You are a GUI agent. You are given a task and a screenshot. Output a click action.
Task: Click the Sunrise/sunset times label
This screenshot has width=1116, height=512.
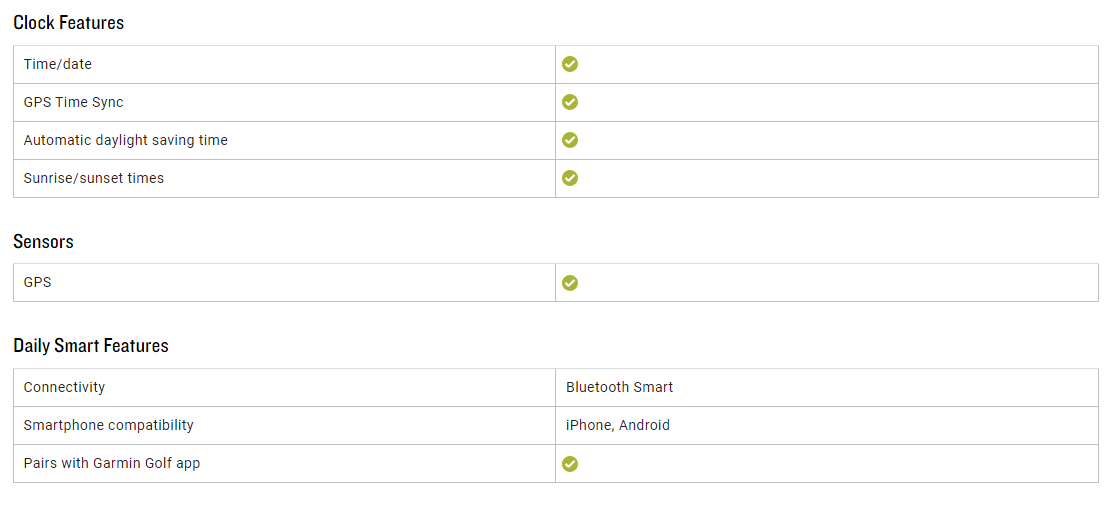(x=94, y=178)
